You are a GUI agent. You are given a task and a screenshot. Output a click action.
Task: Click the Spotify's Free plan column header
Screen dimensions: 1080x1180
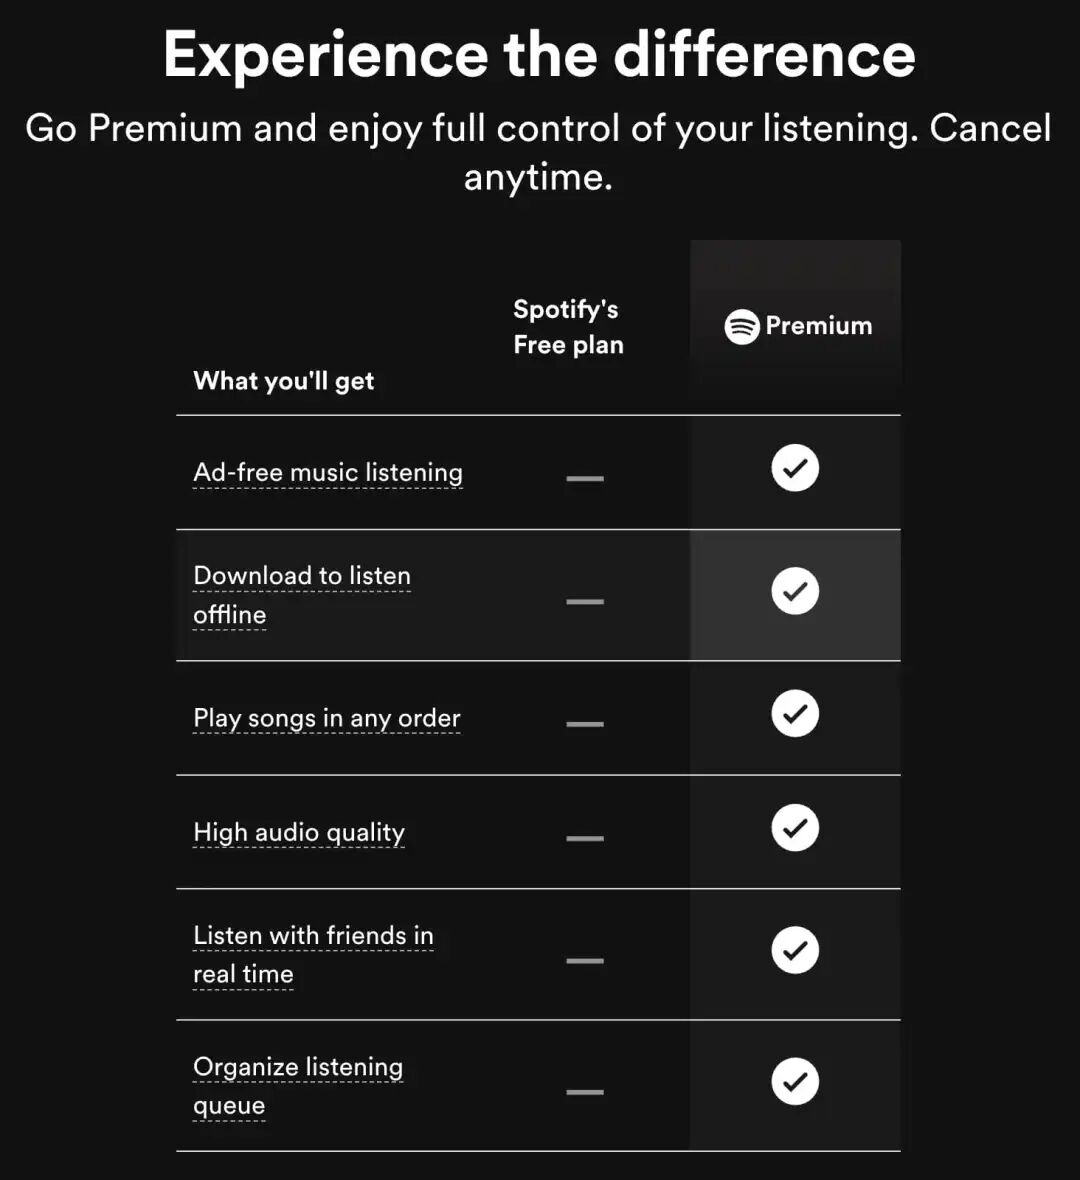coord(568,327)
